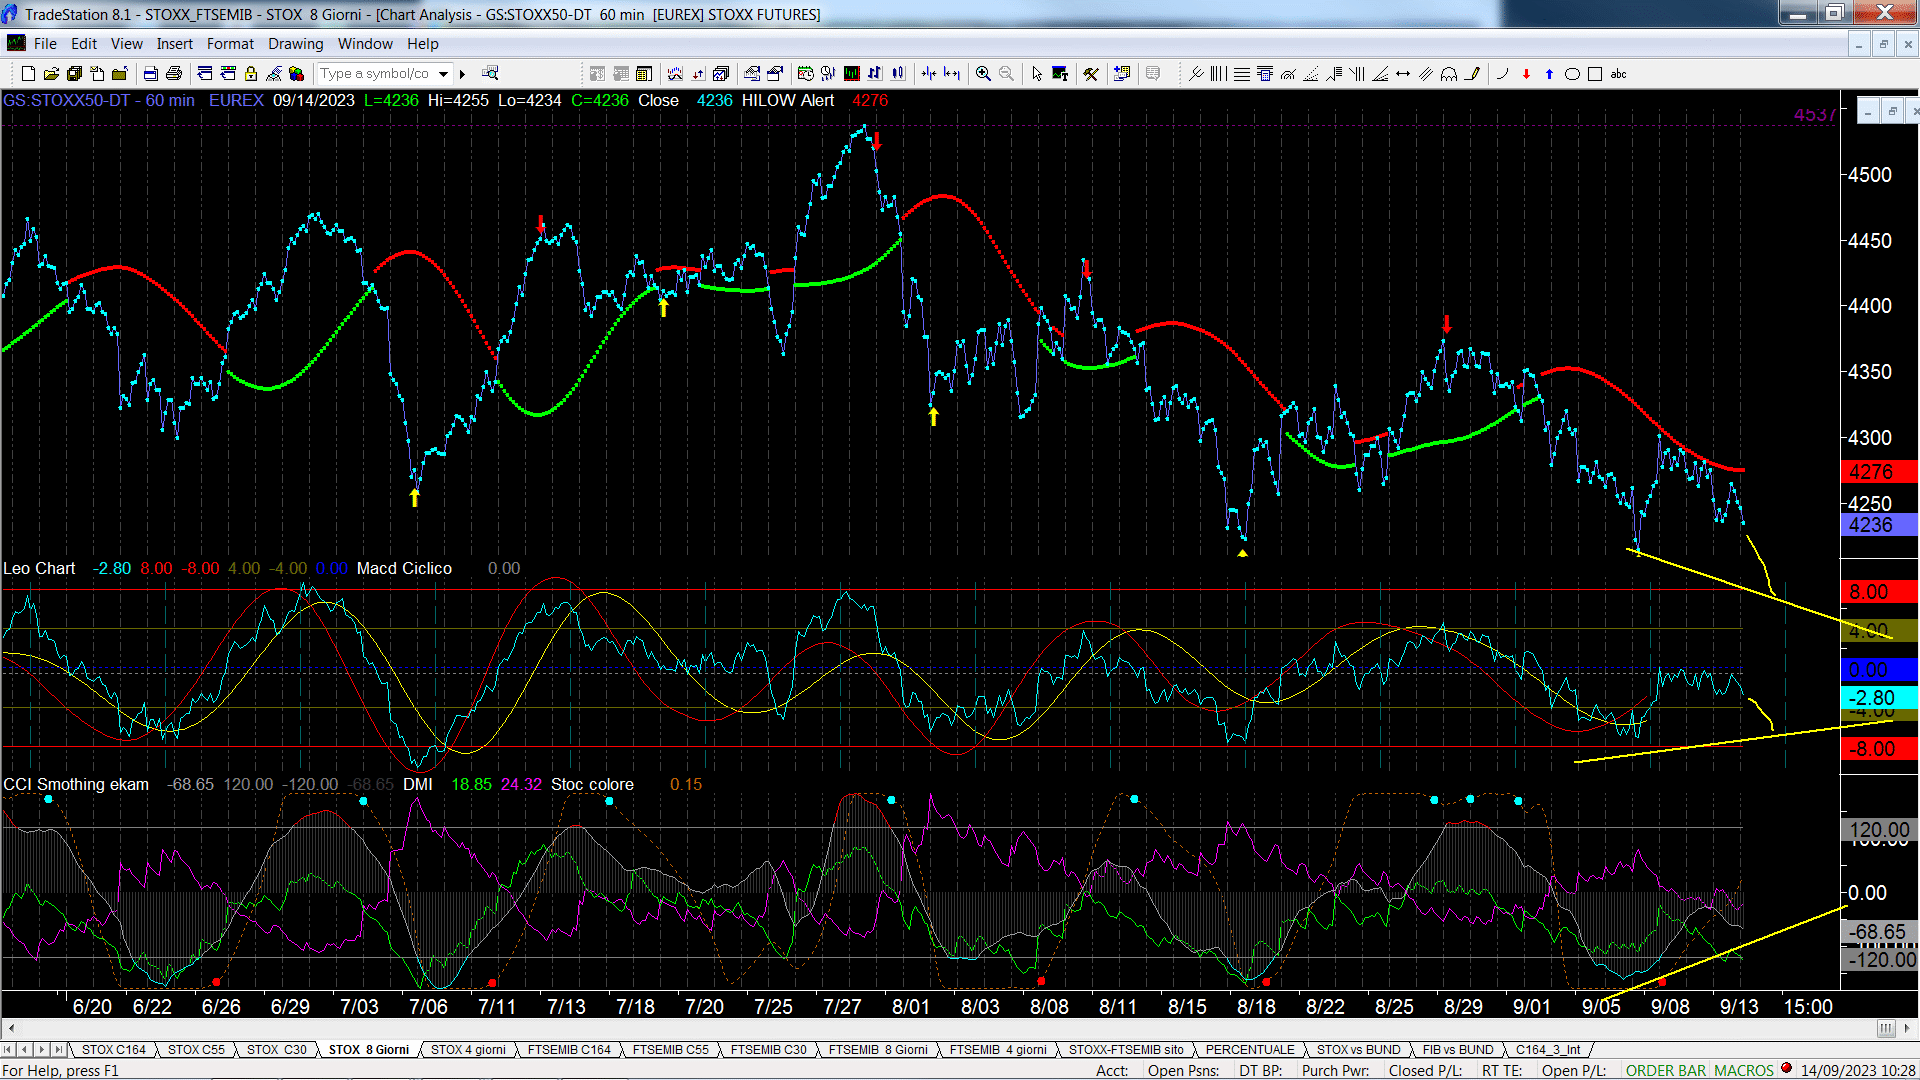The image size is (1920, 1080).
Task: Click the Print toolbar icon
Action: click(x=174, y=74)
